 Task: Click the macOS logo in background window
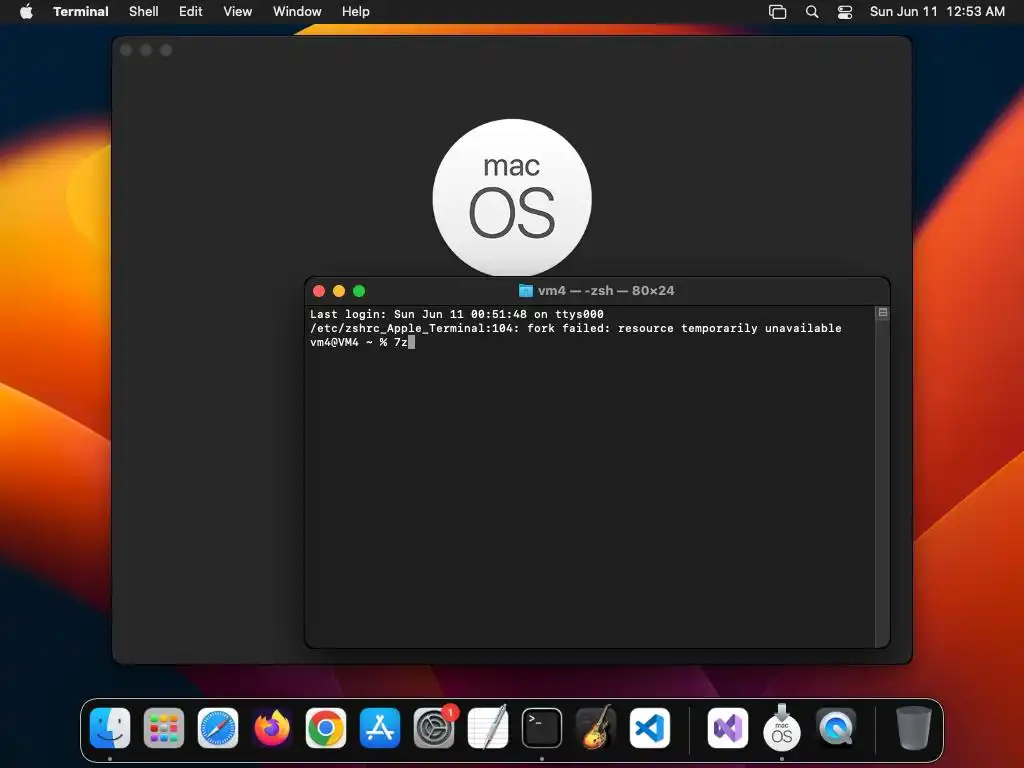[512, 198]
